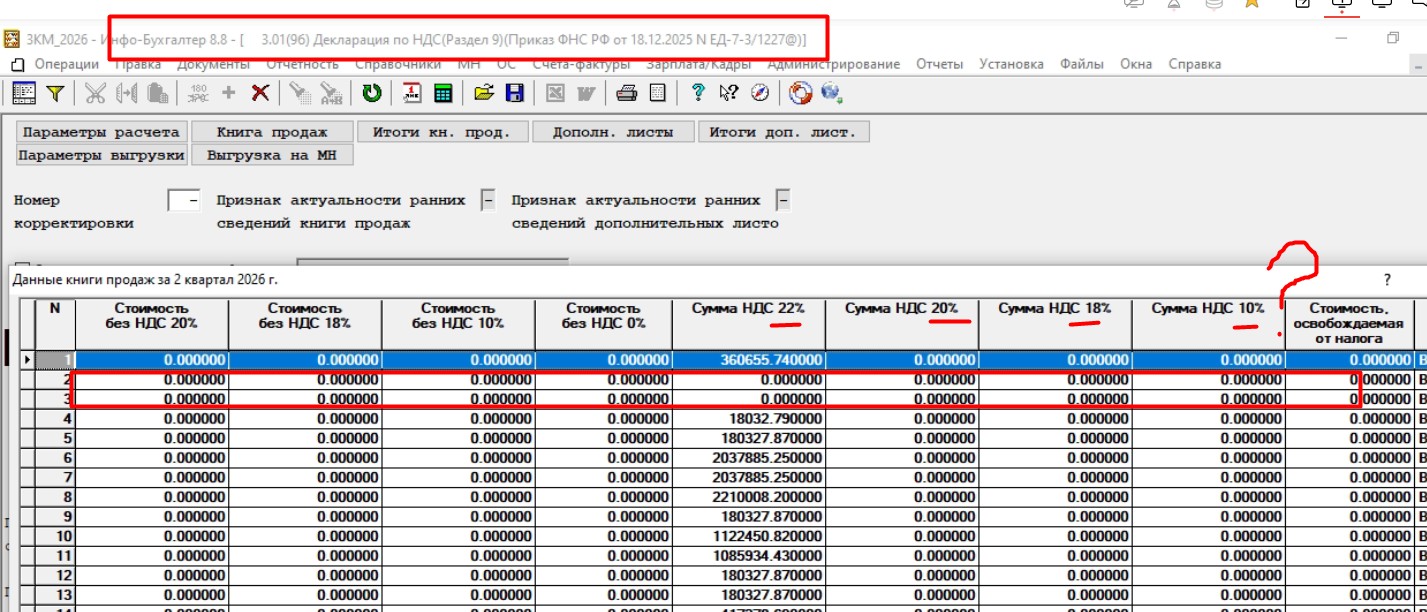Viewport: 1427px width, 612px height.
Task: Click the Дополн. листы button
Action: pyautogui.click(x=613, y=132)
